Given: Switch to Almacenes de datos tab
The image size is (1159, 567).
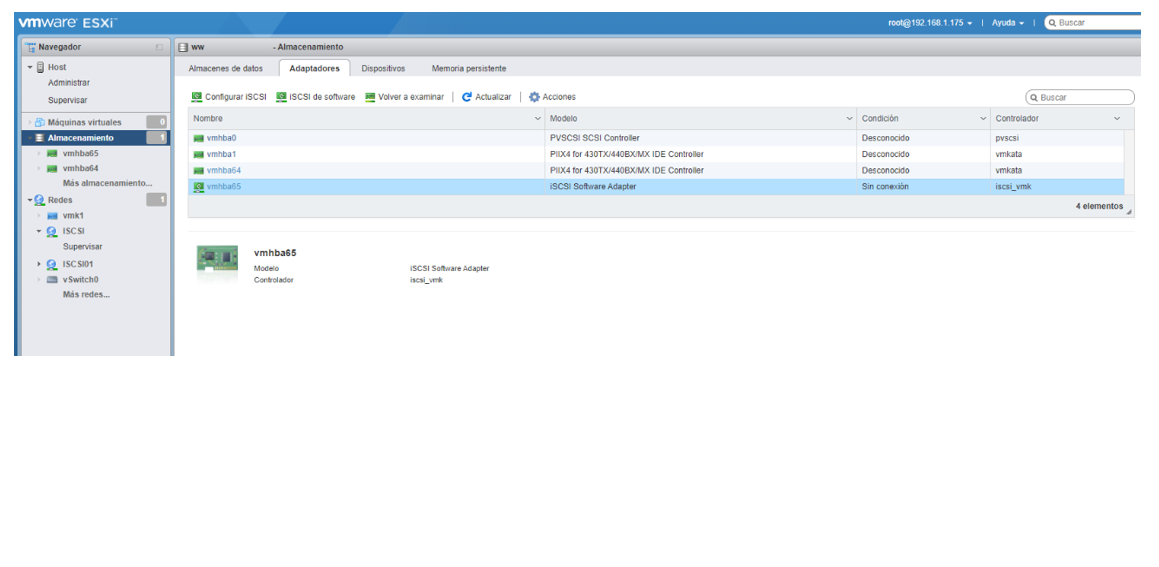Looking at the screenshot, I should (x=225, y=68).
